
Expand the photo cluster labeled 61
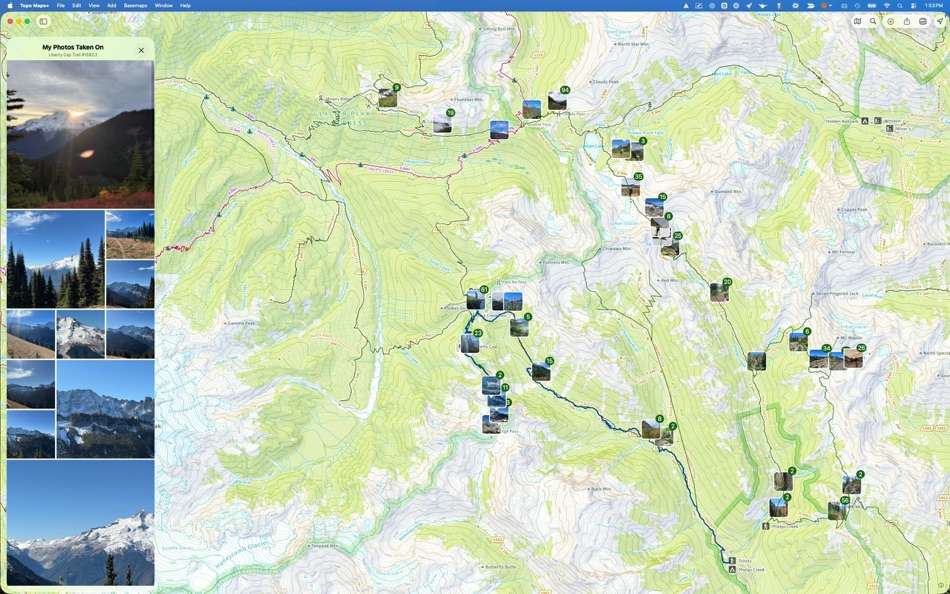pyautogui.click(x=485, y=289)
